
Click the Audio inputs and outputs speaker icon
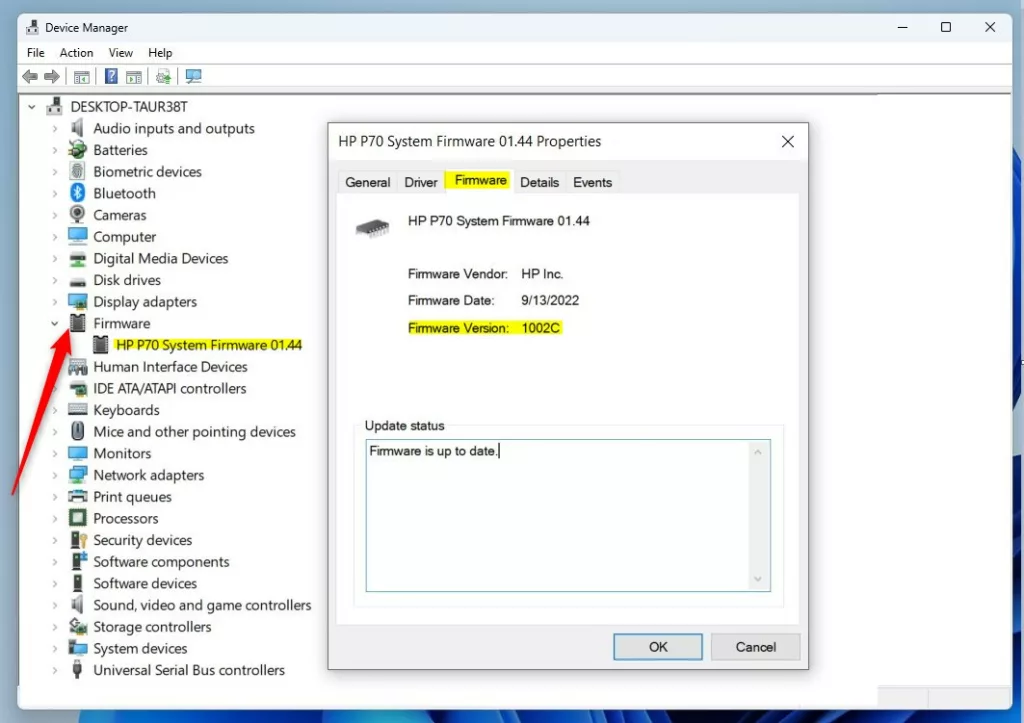[78, 128]
